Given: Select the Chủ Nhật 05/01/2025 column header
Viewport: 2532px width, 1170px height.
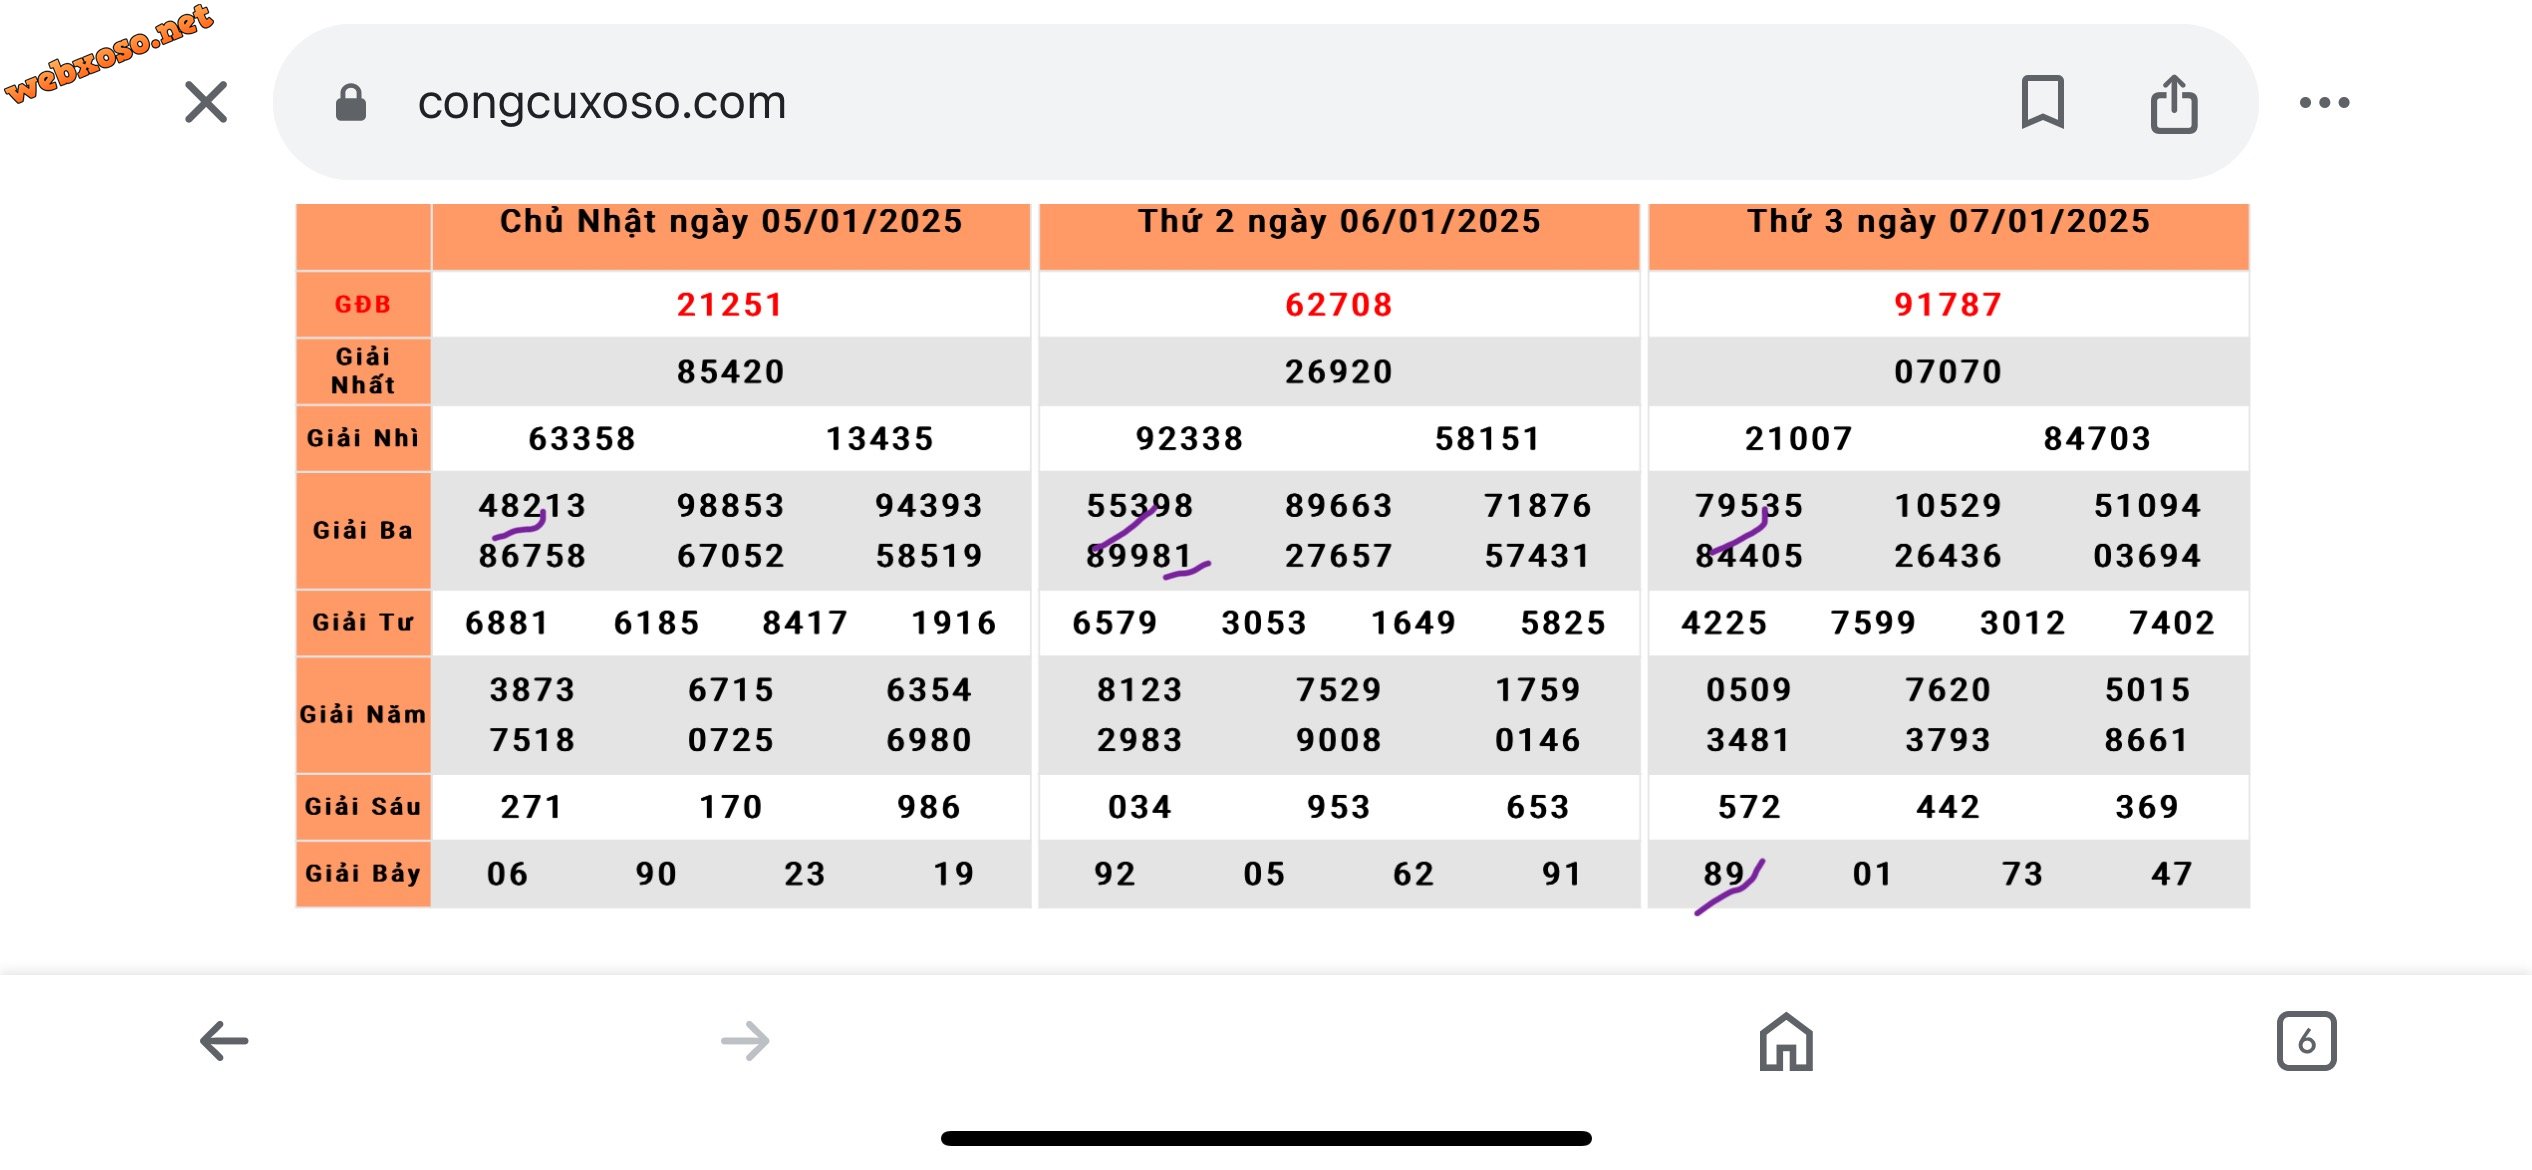Looking at the screenshot, I should point(731,222).
